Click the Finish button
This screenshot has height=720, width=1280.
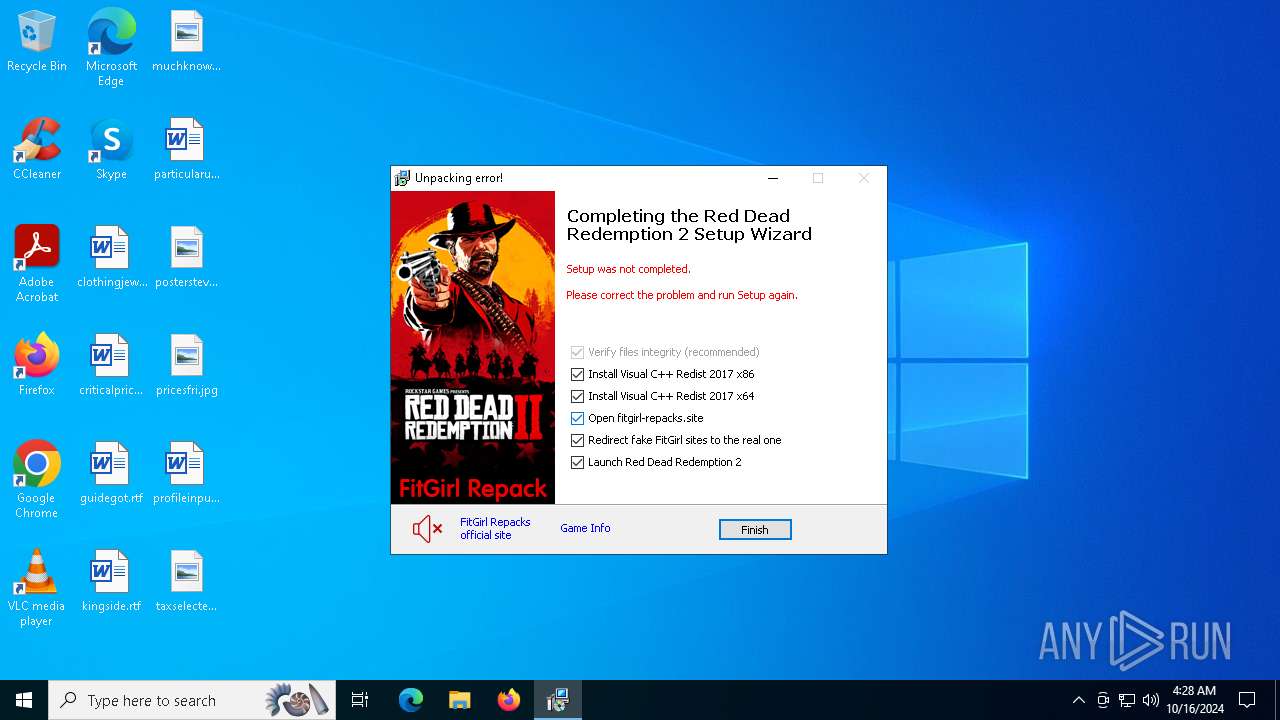(x=755, y=530)
